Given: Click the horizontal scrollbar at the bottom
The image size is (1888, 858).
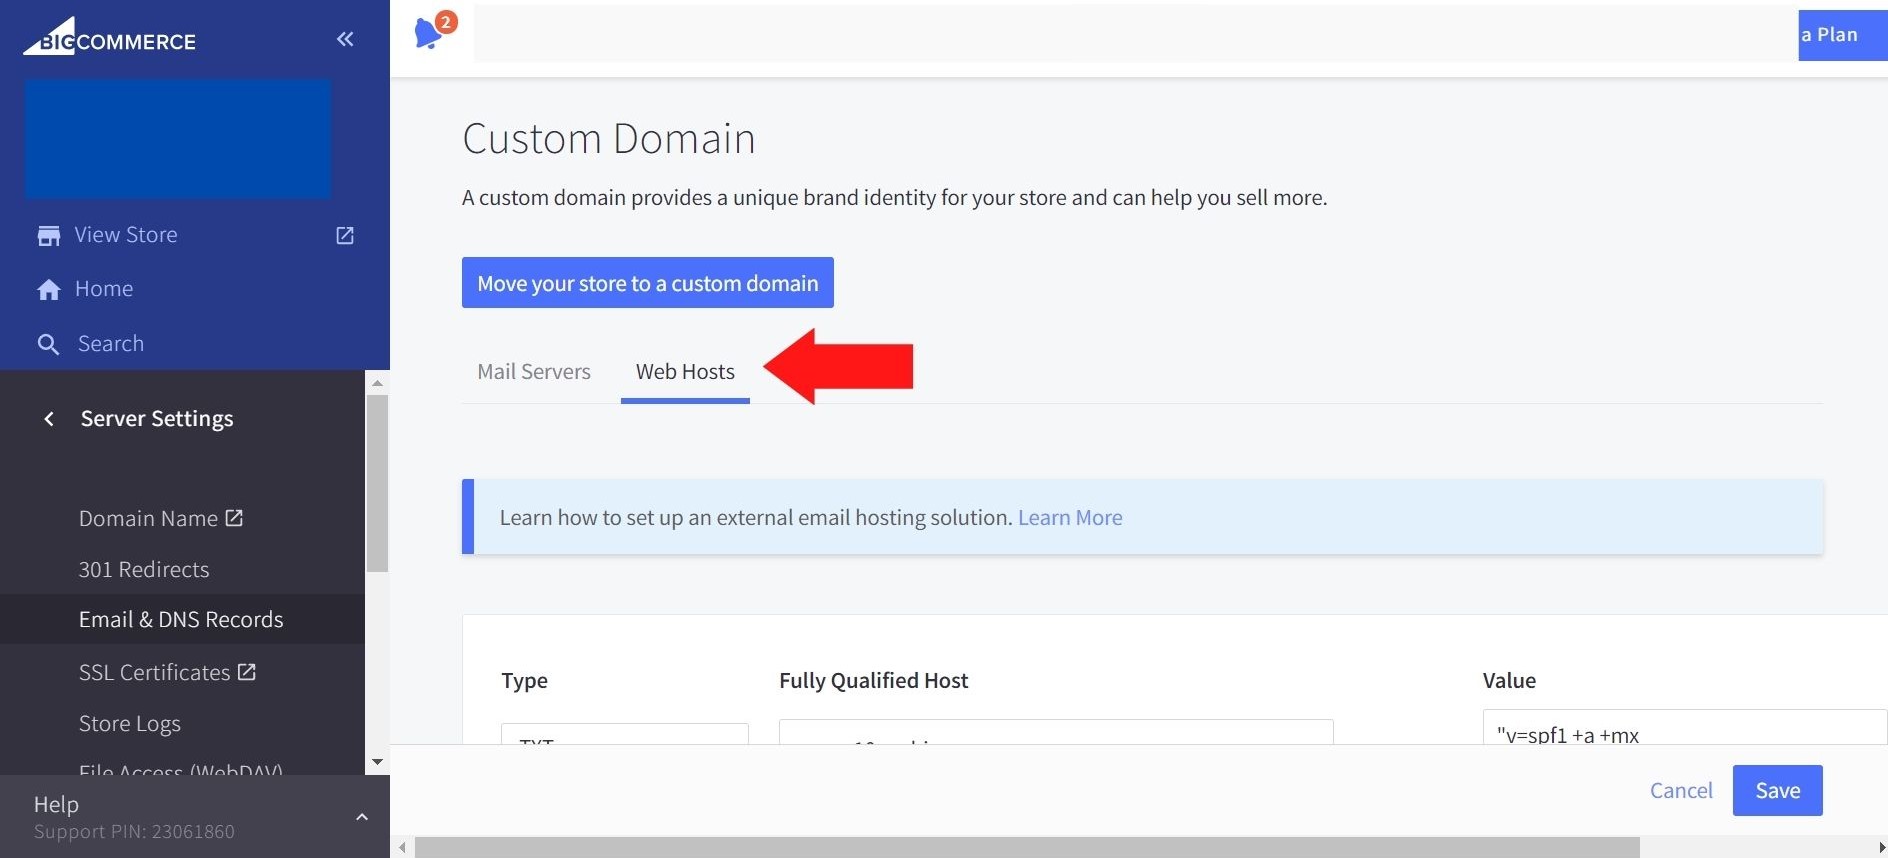Looking at the screenshot, I should pos(1026,848).
